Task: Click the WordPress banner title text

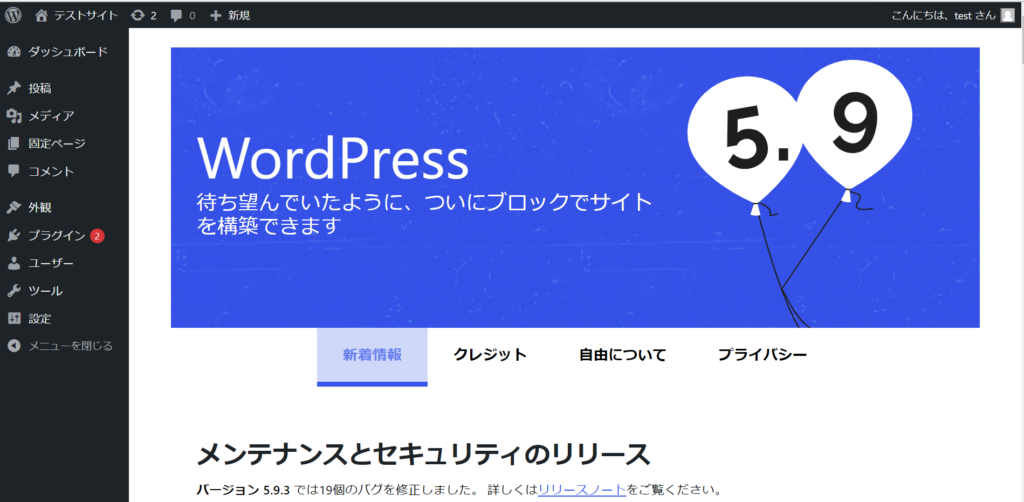Action: pyautogui.click(x=333, y=160)
